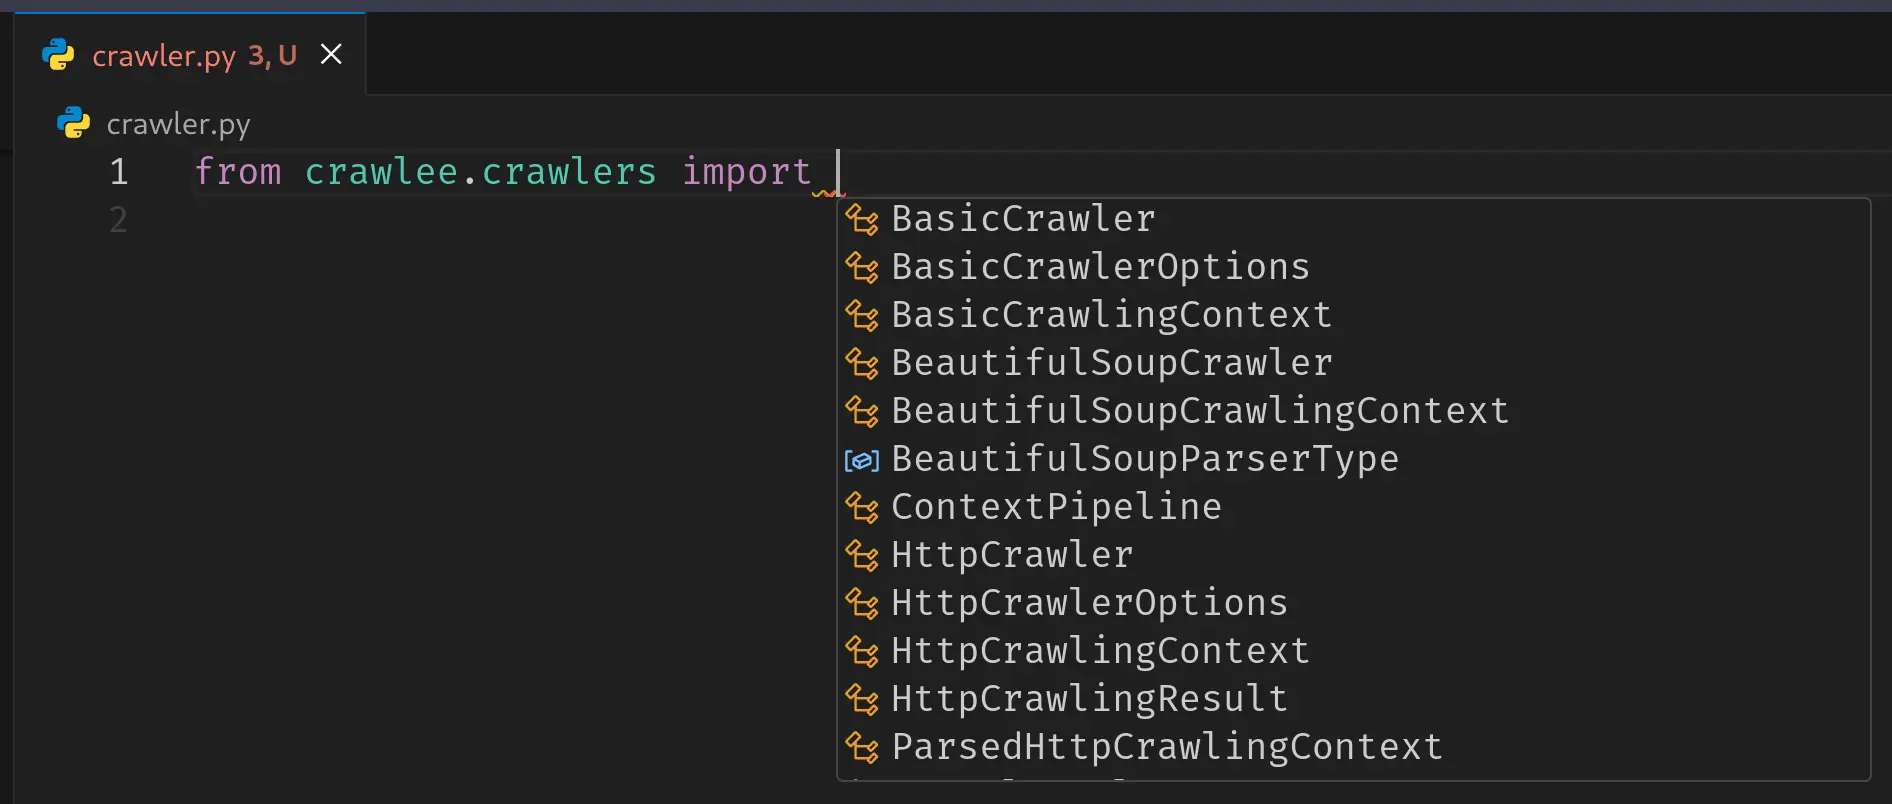This screenshot has height=804, width=1892.
Task: Pick ContextPipeline from the completion list
Action: pos(1353,507)
